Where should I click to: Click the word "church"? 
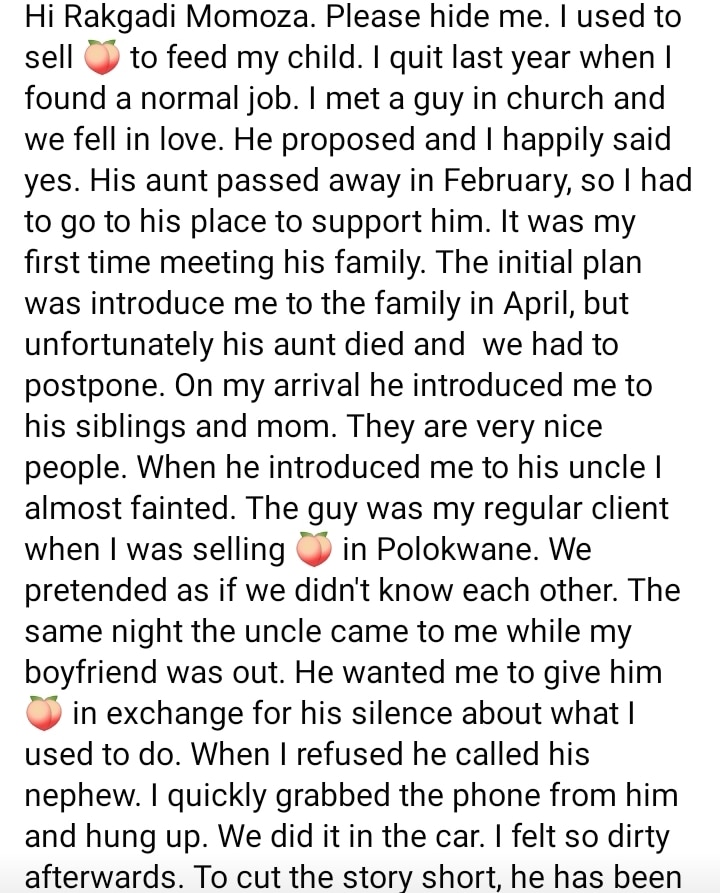[513, 99]
